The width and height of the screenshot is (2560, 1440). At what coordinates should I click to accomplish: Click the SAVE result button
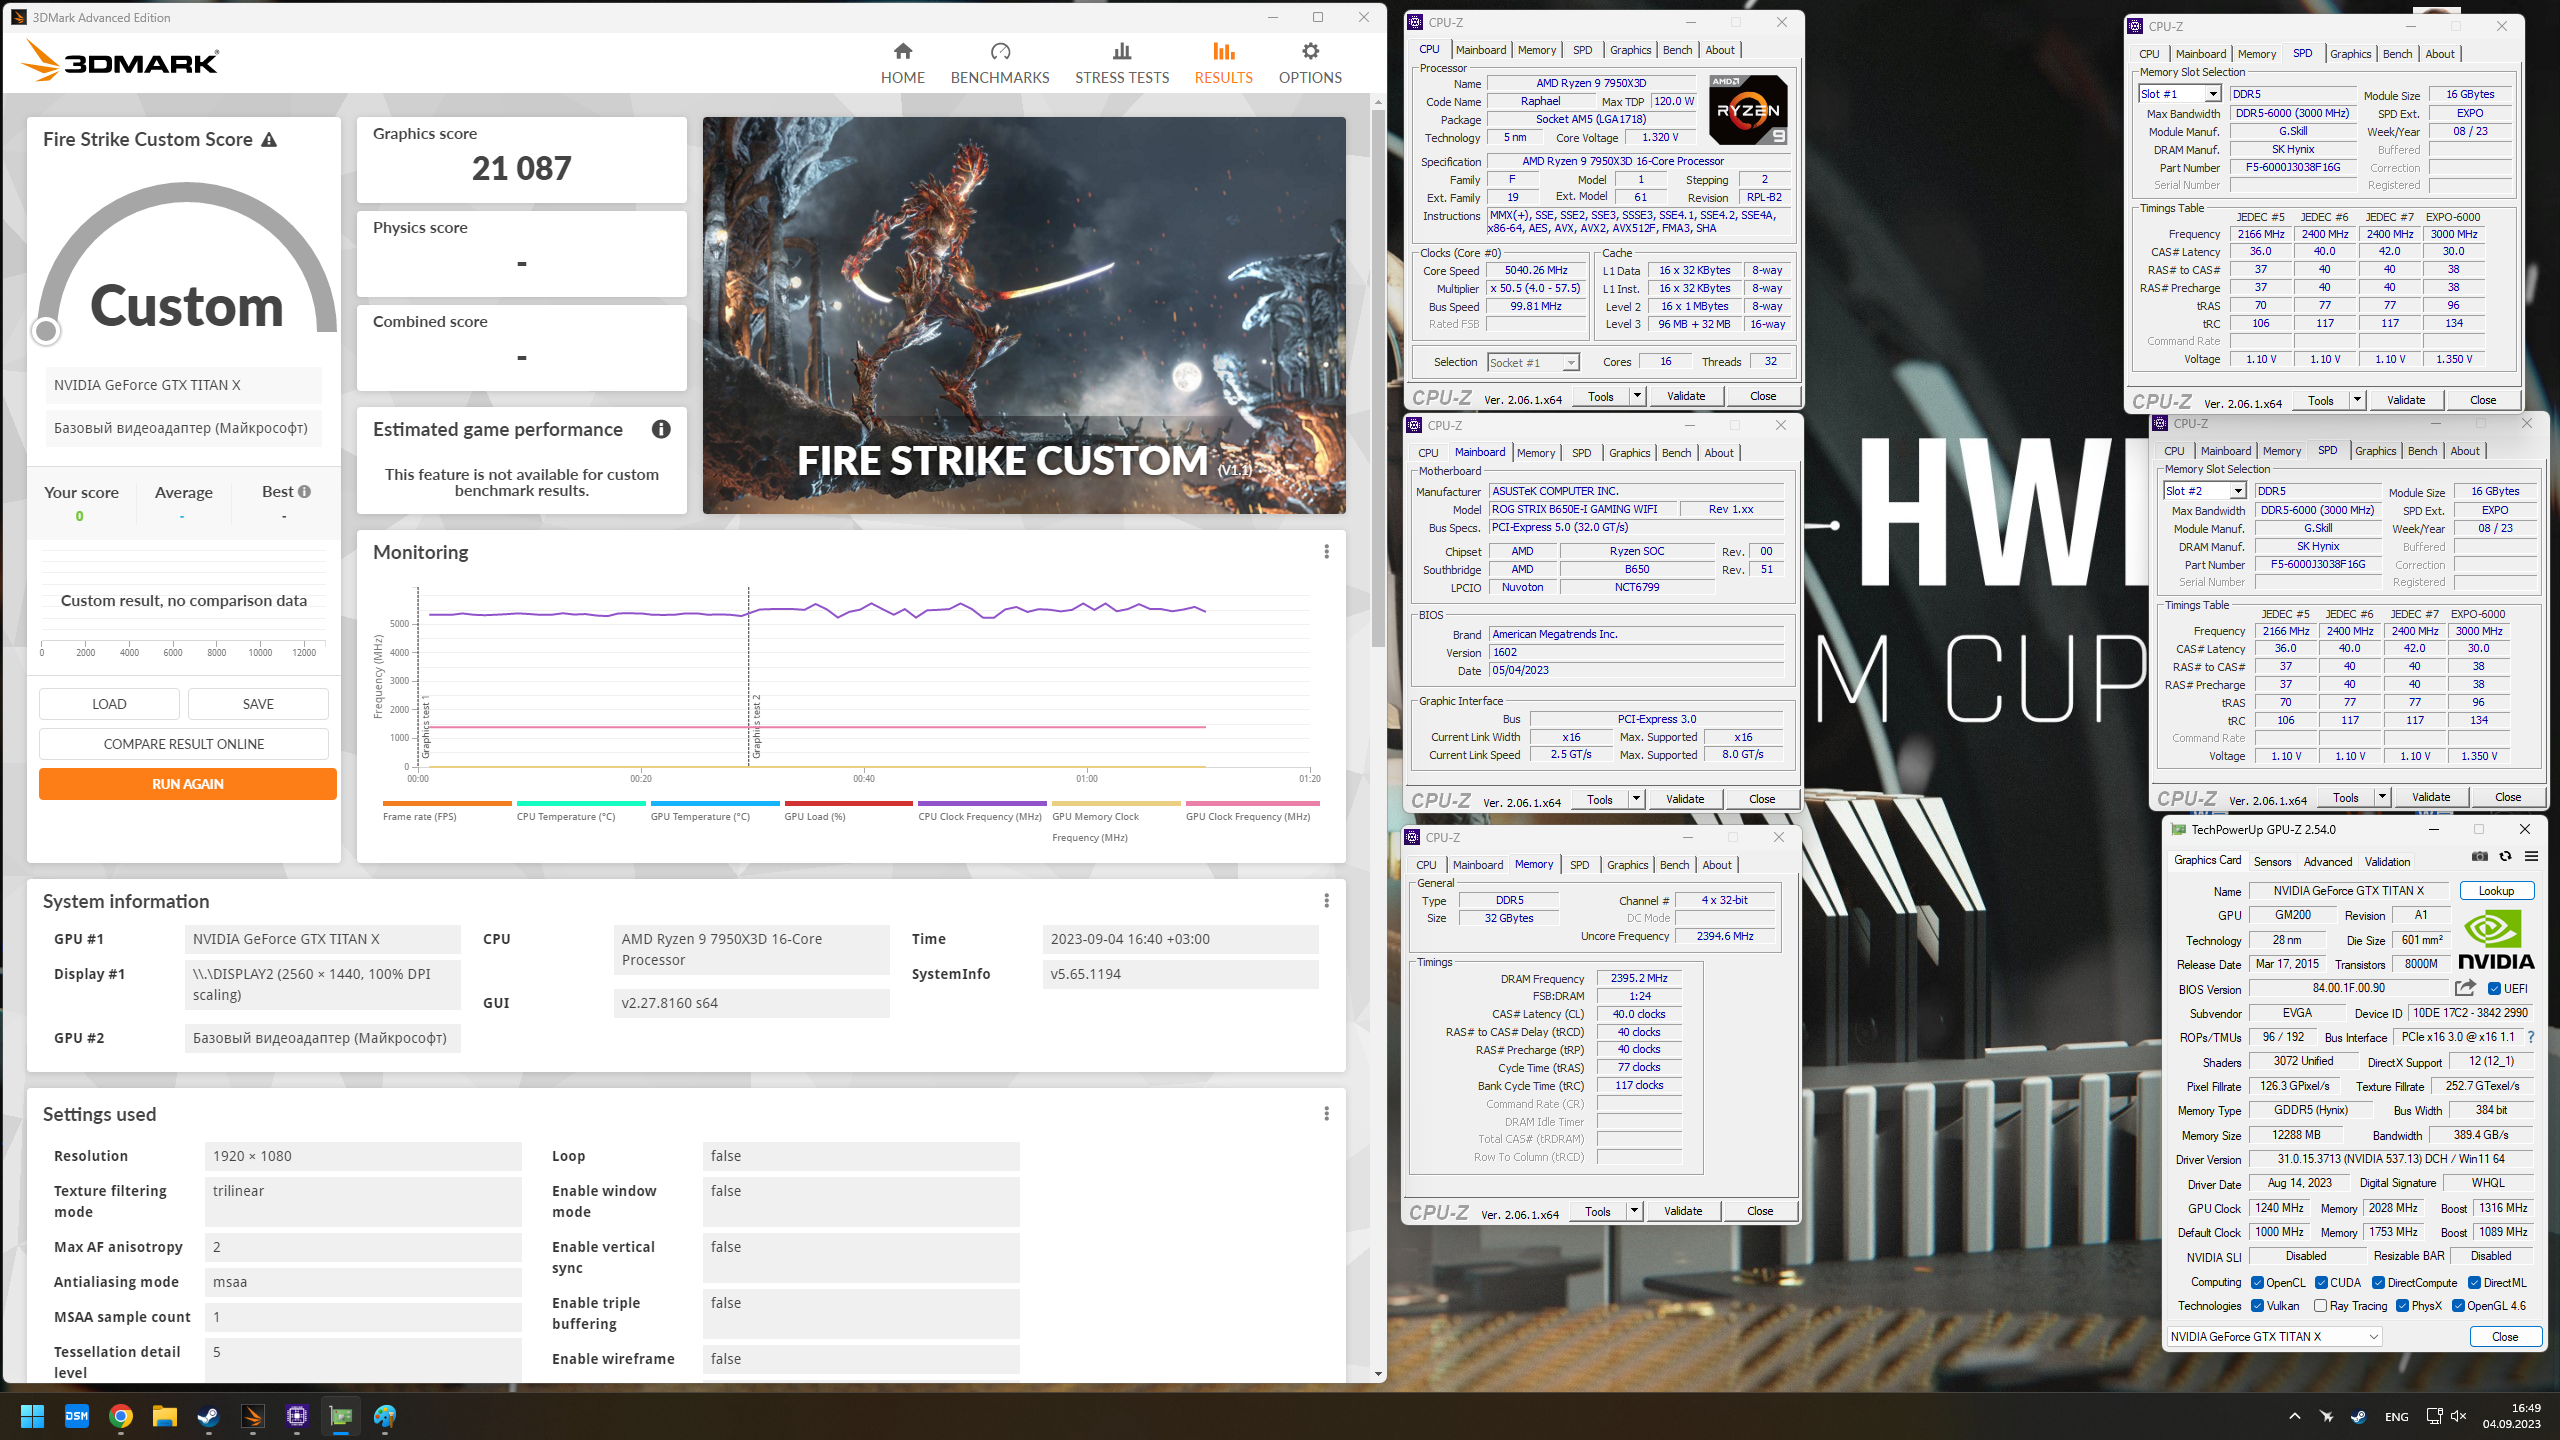pos(258,704)
